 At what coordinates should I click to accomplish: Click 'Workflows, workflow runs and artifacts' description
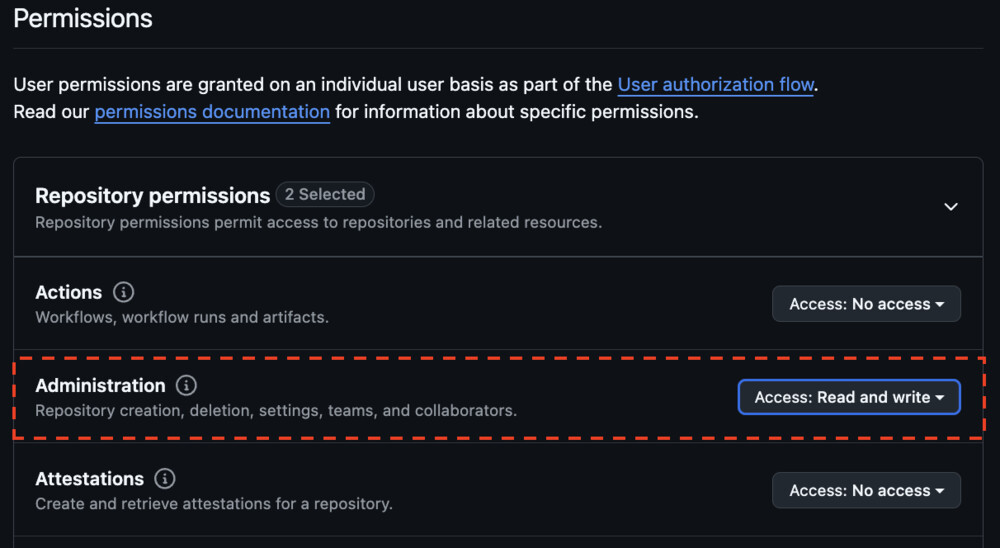182,317
